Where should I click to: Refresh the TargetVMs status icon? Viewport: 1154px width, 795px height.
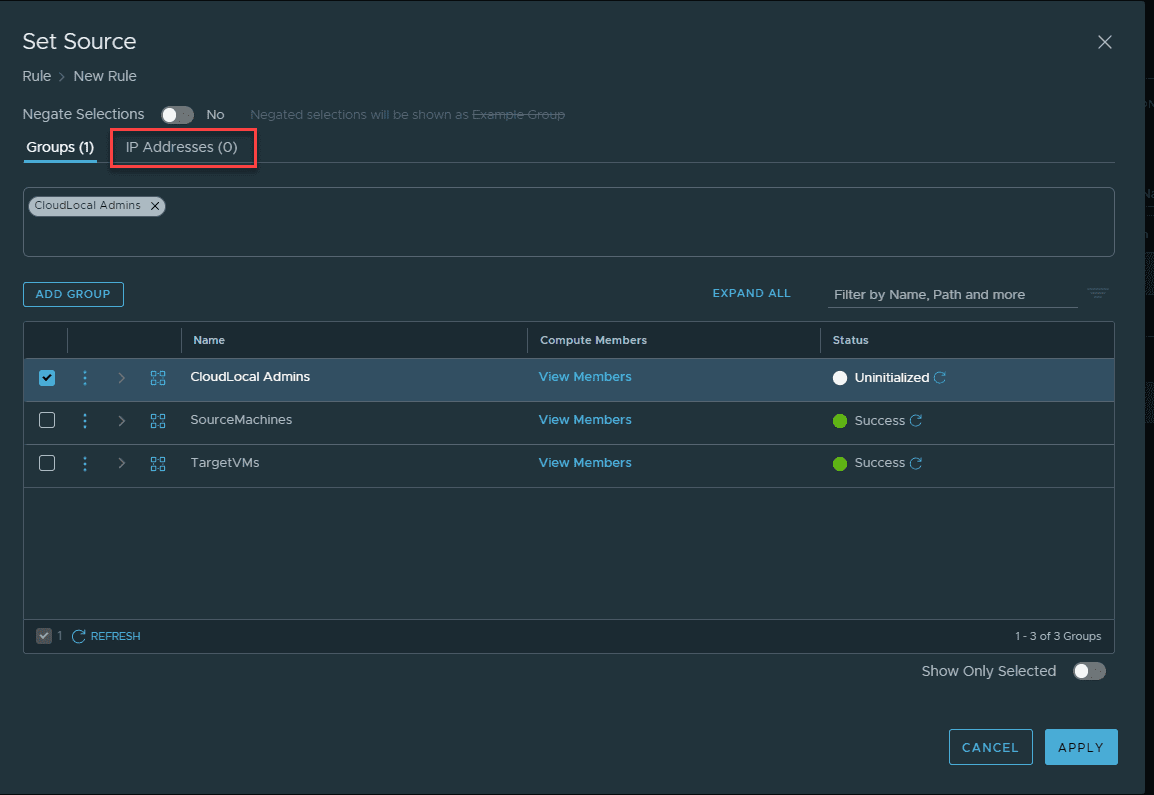pyautogui.click(x=916, y=463)
